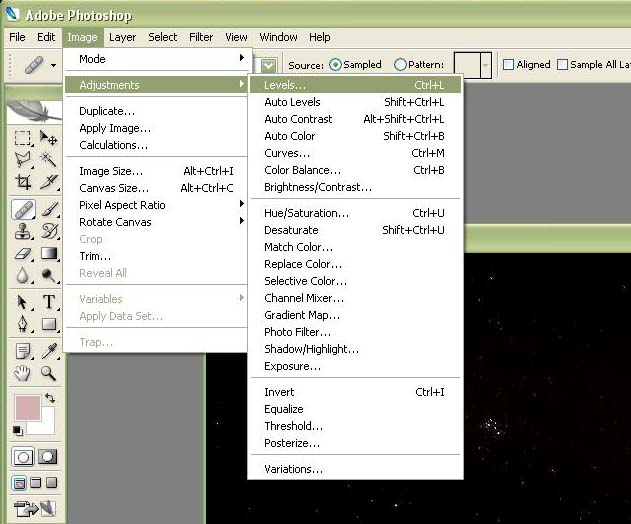The image size is (631, 524).
Task: Click the pattern preview swatch
Action: 467,65
